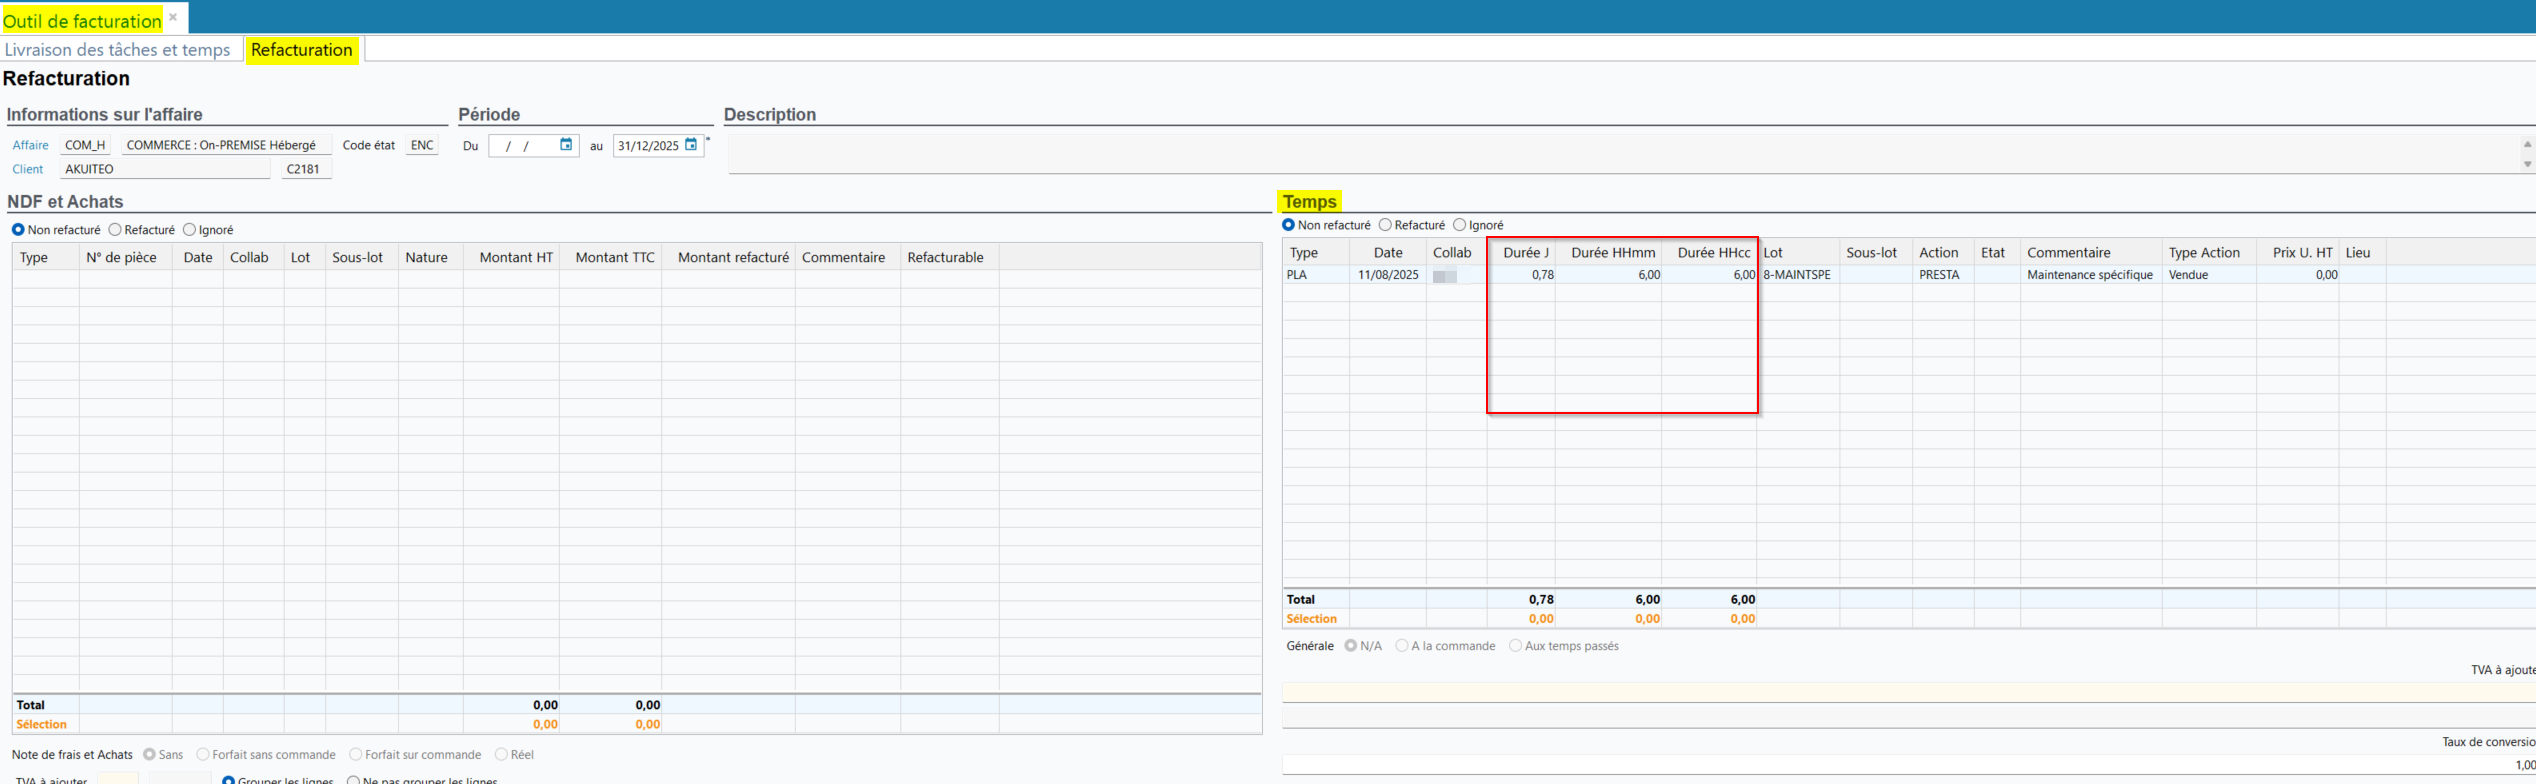Click the Client link label
Viewport: 2536px width, 784px height.
coord(28,169)
